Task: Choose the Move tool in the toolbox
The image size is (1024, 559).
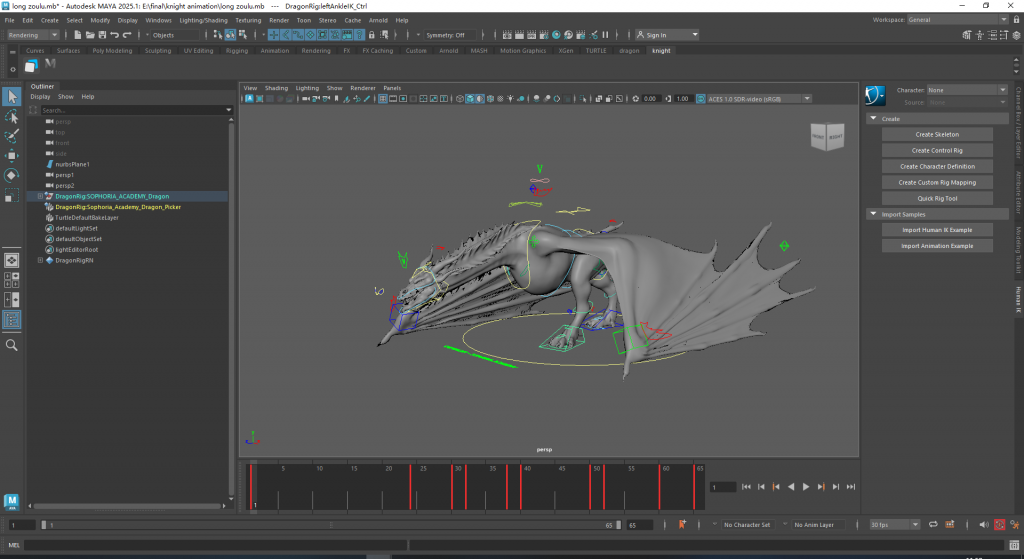Action: [x=12, y=156]
